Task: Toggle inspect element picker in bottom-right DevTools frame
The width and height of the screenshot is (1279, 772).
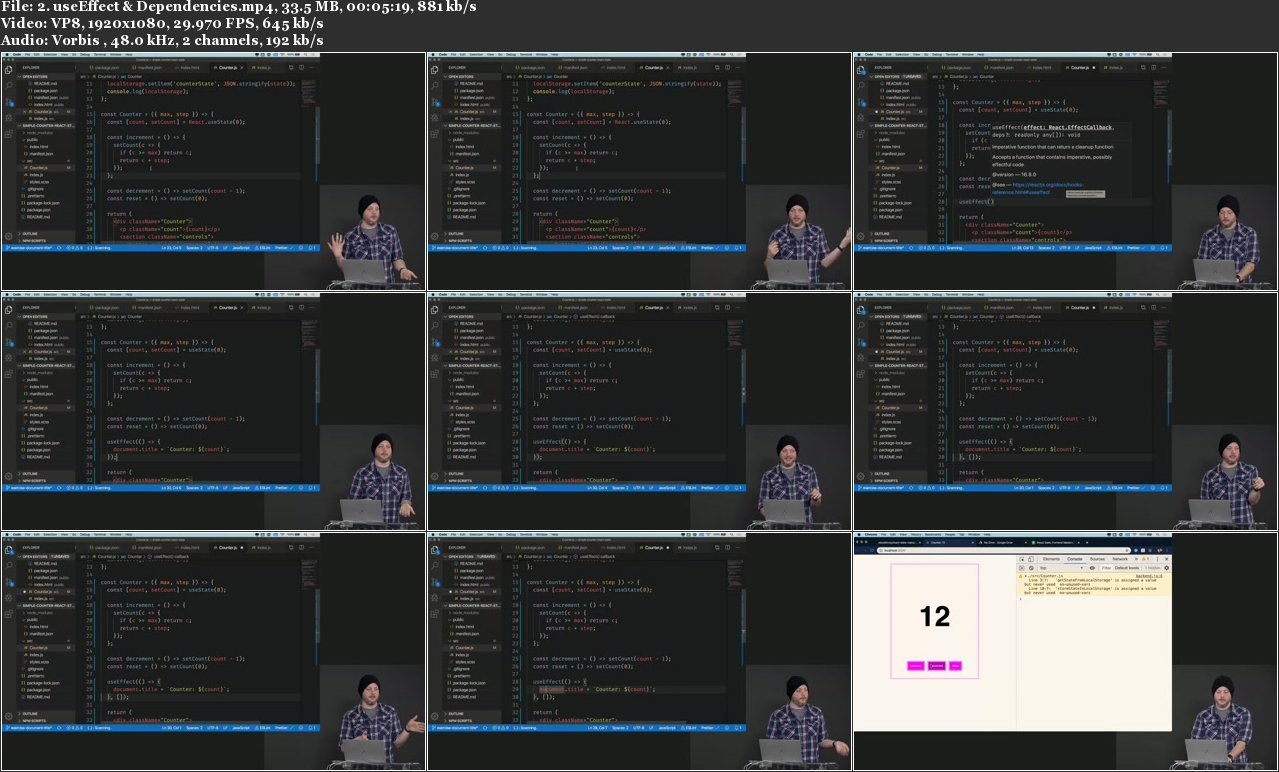Action: [x=1023, y=559]
